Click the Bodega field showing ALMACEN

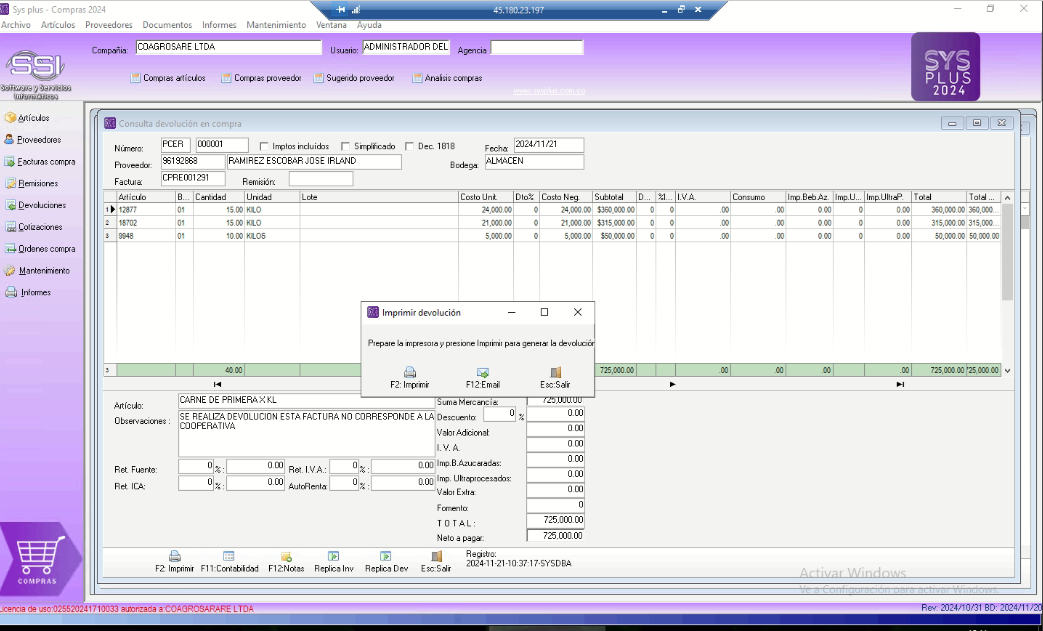tap(534, 162)
